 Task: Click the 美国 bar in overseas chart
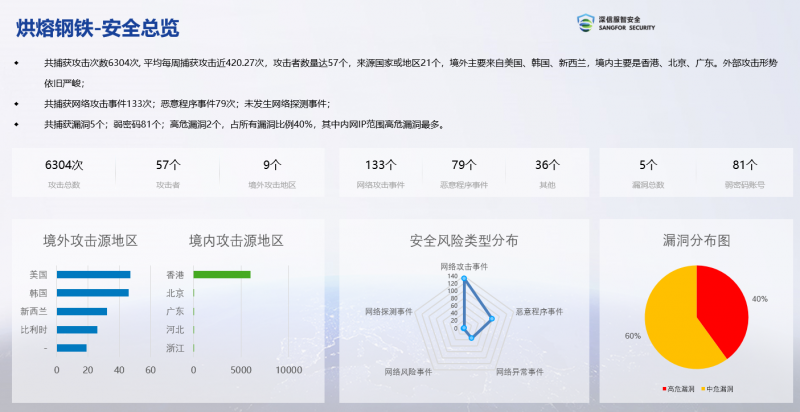[x=93, y=275]
